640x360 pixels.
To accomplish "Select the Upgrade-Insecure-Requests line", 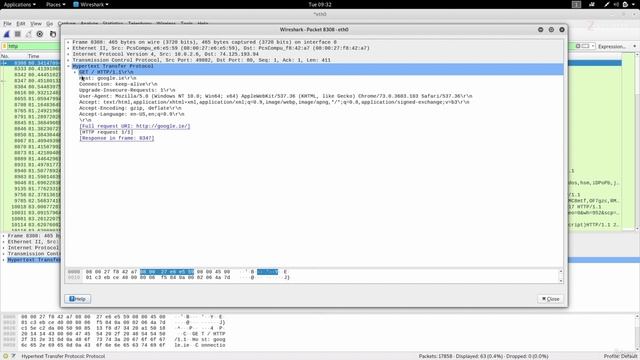I will click(x=127, y=90).
